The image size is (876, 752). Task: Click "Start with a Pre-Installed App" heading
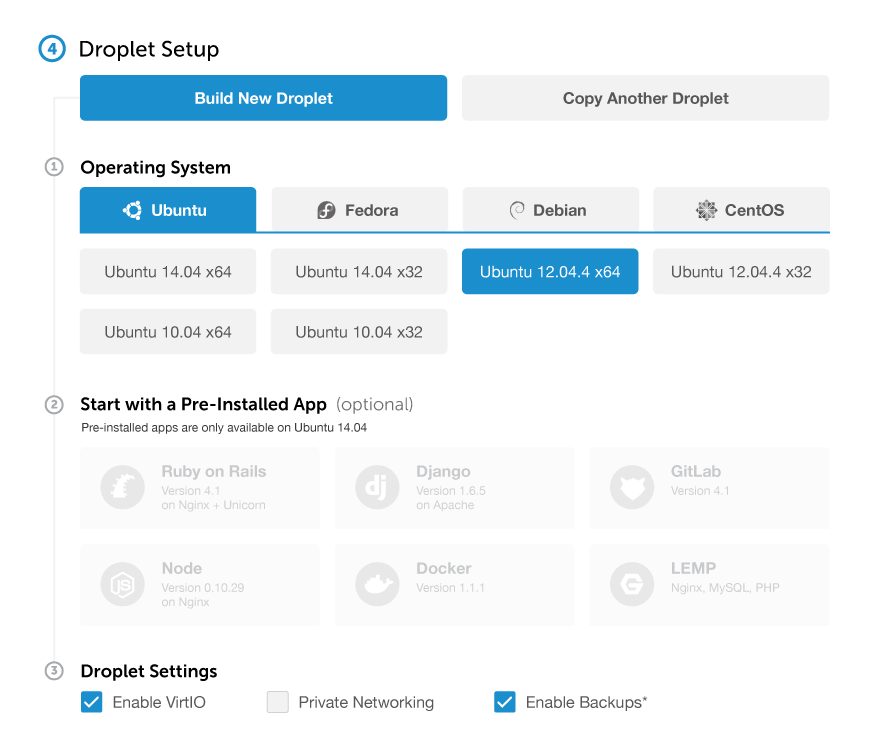point(203,404)
